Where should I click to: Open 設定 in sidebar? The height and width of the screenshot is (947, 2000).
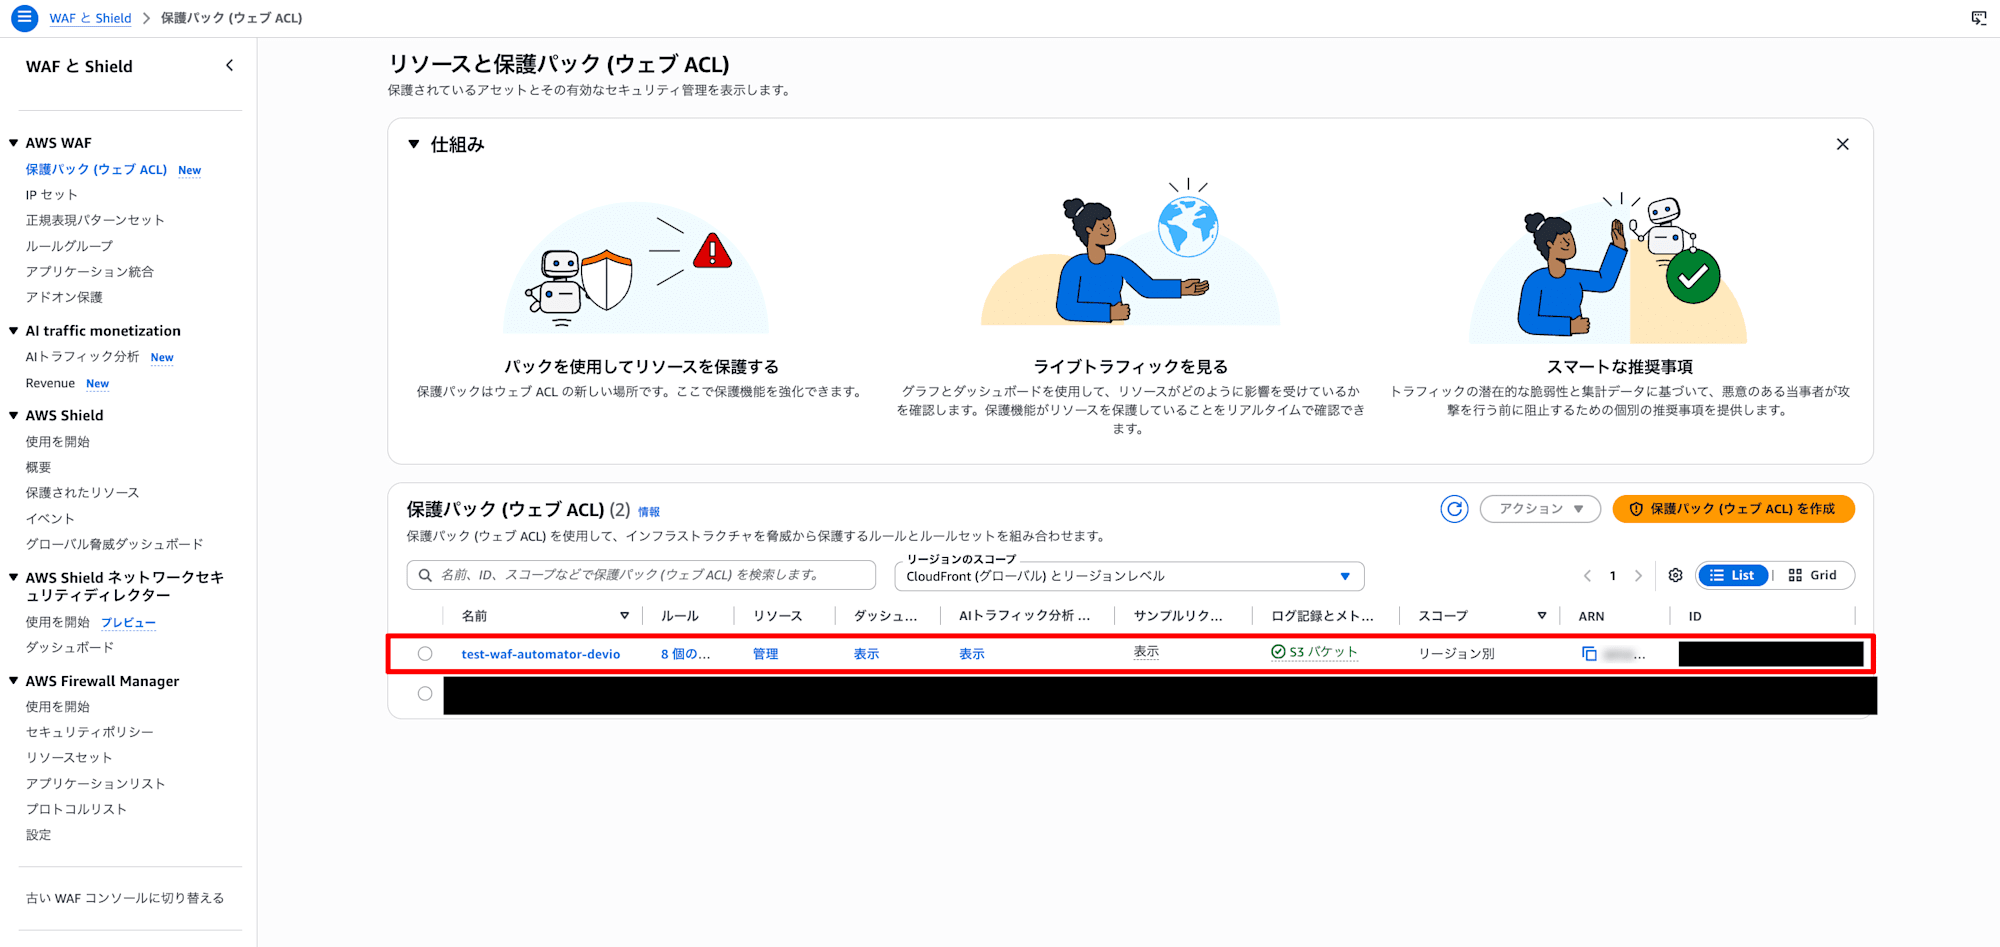[x=38, y=835]
